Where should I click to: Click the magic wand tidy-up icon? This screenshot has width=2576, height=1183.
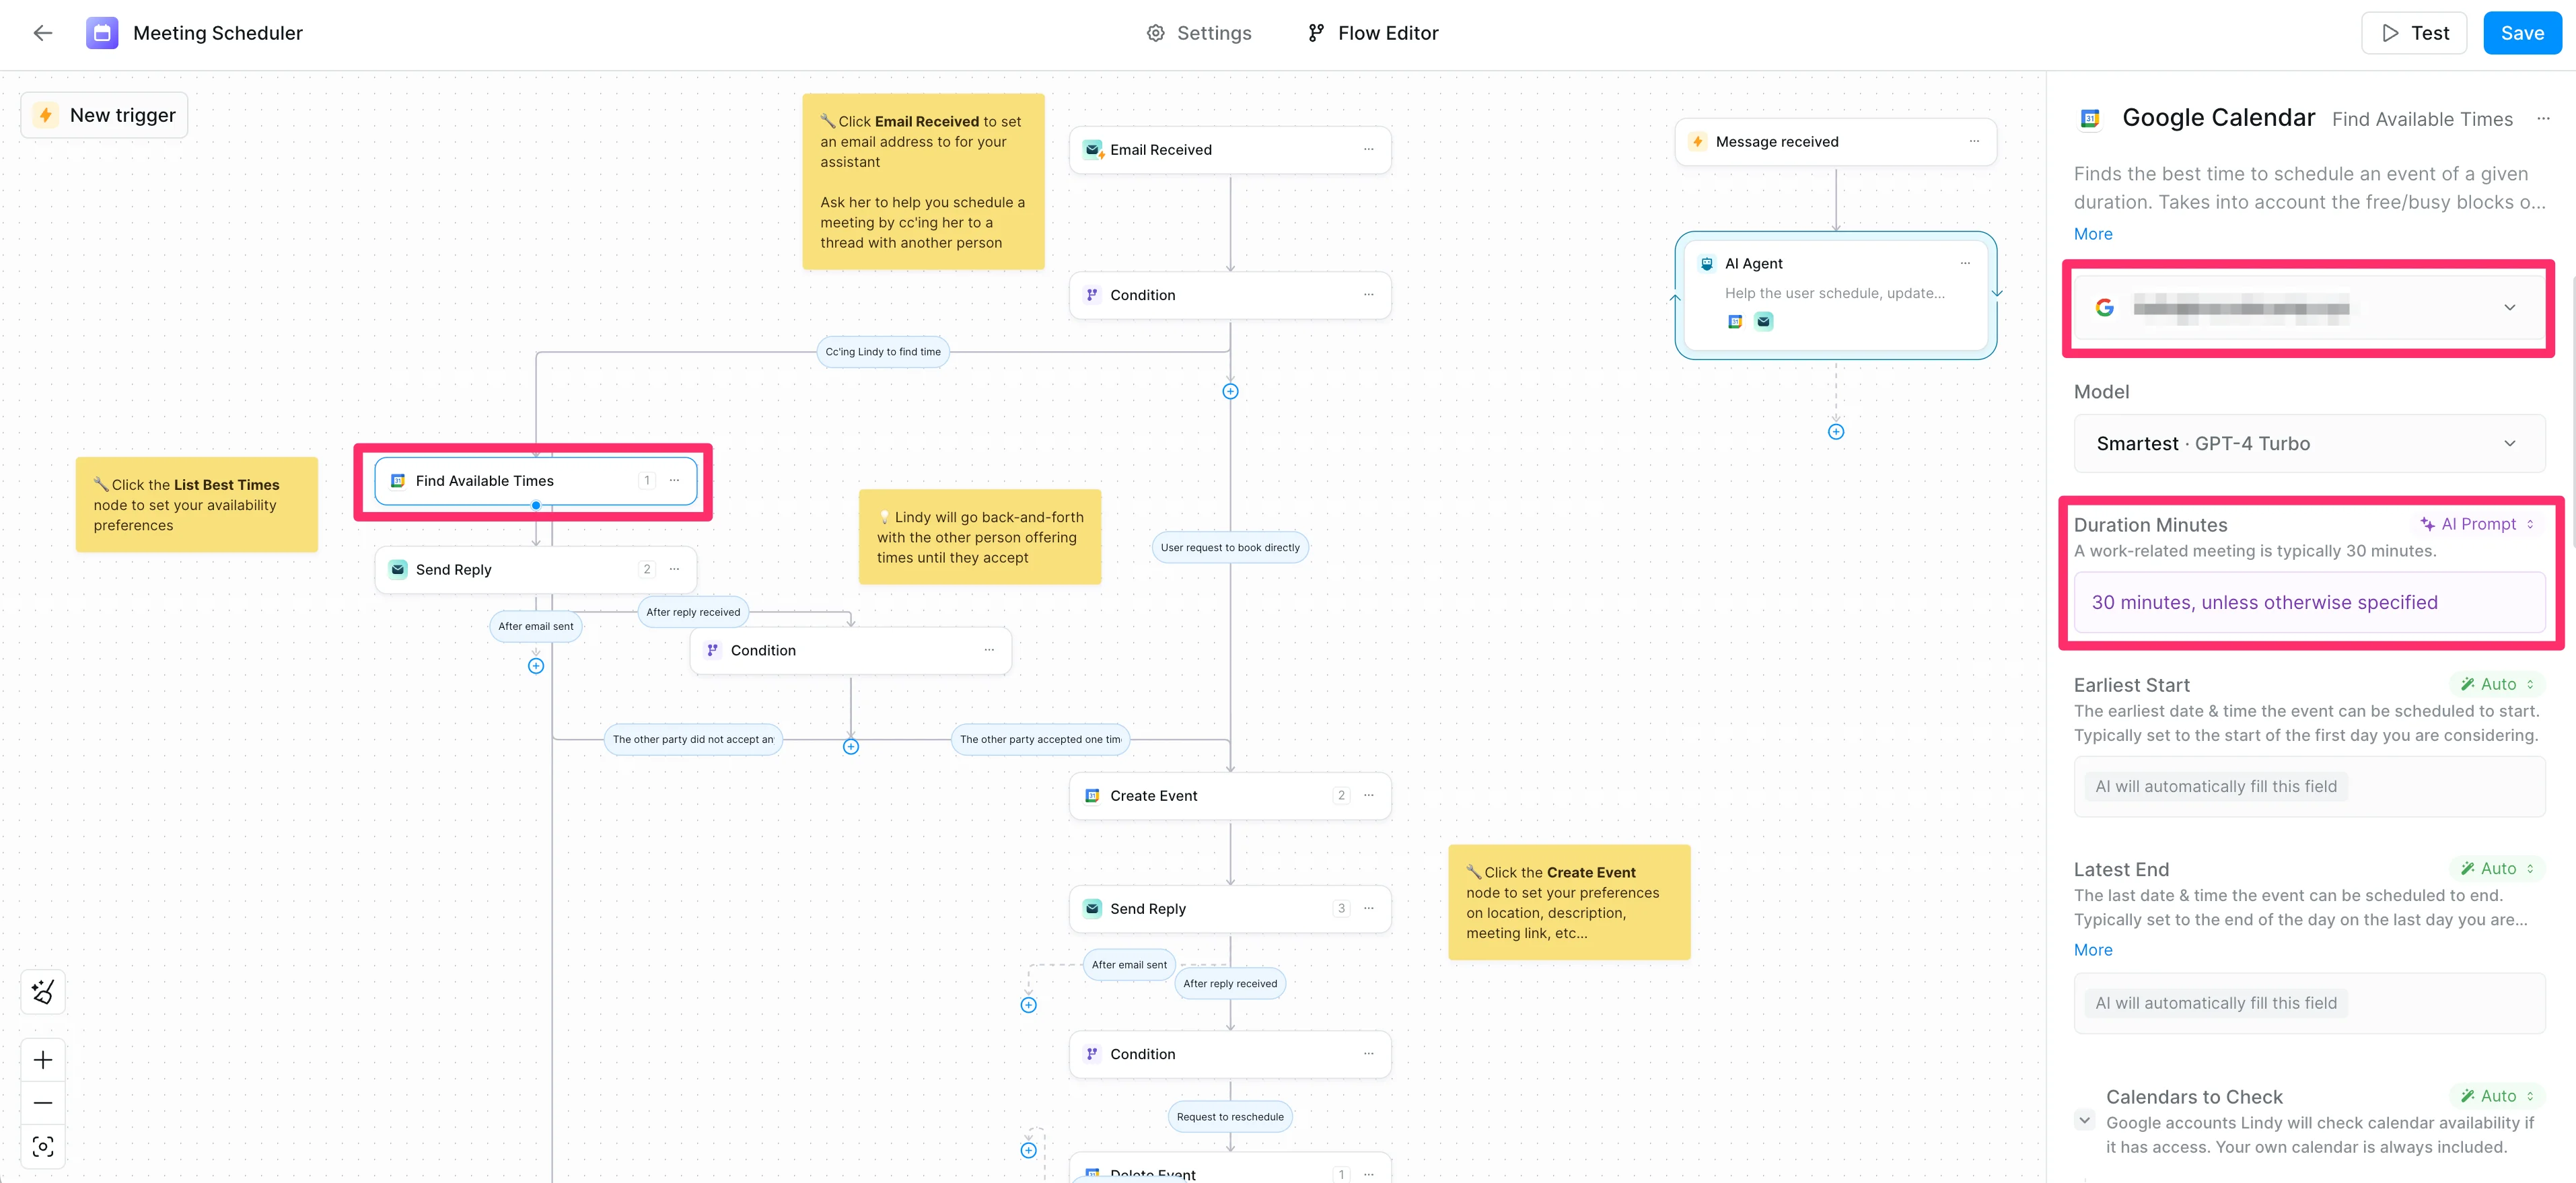[43, 991]
